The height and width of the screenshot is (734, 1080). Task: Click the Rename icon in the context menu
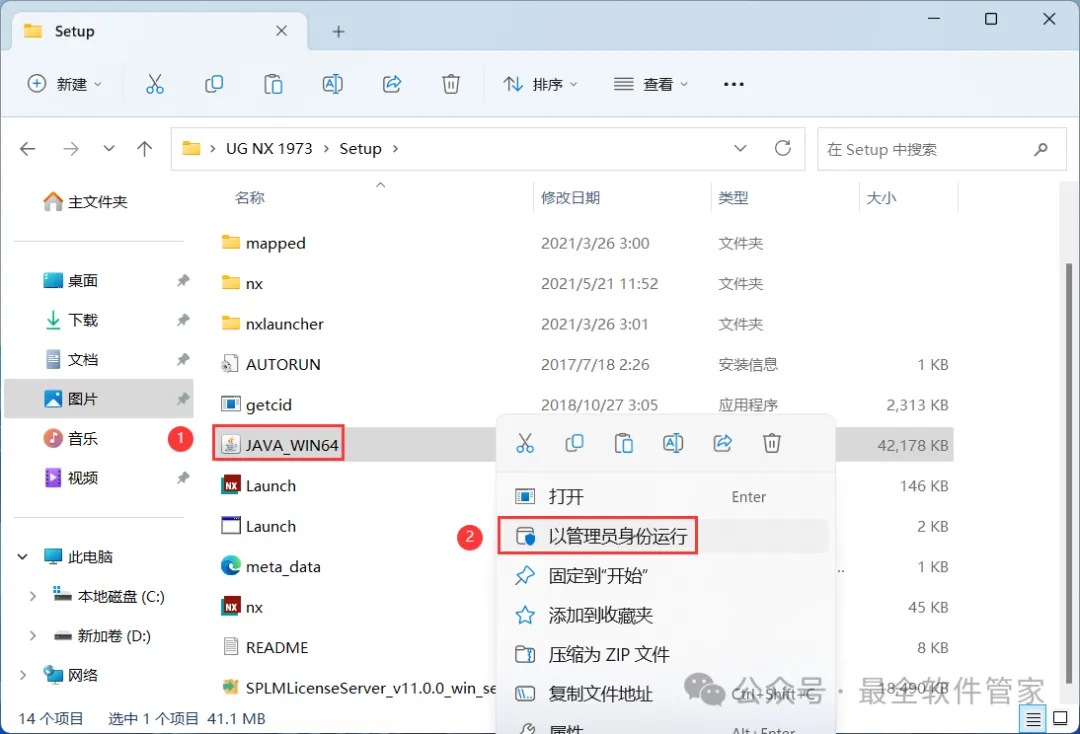click(x=673, y=443)
